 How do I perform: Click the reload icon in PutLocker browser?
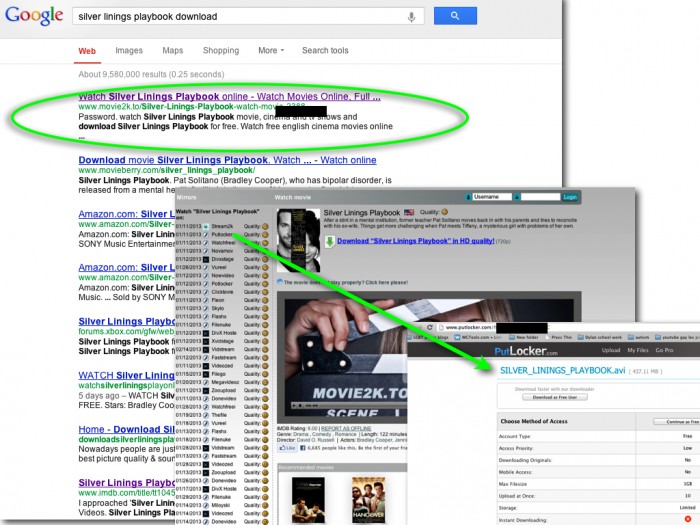[429, 327]
